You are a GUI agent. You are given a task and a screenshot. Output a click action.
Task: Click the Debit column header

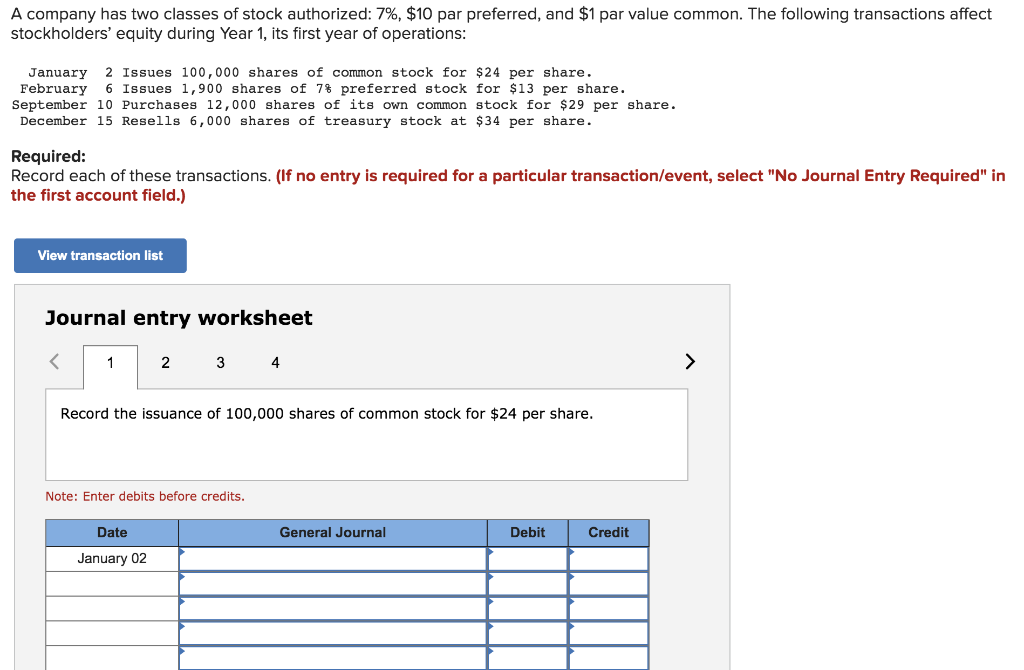(x=528, y=533)
